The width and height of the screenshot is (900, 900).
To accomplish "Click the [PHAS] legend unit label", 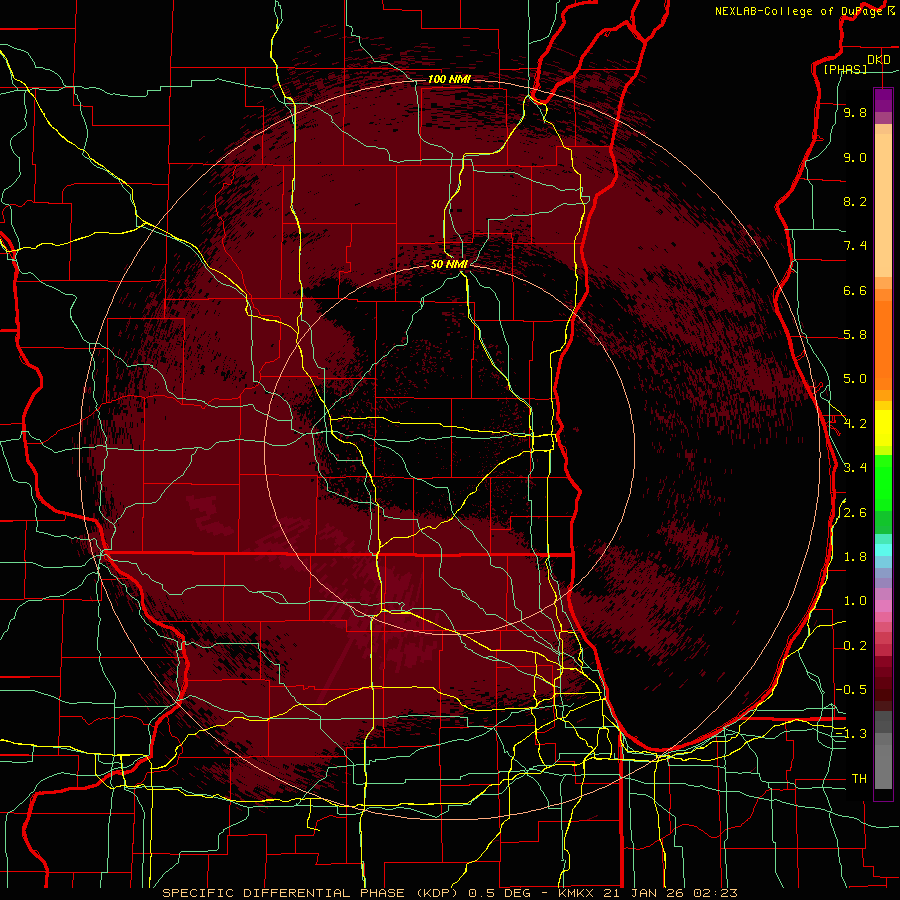I will (x=845, y=69).
